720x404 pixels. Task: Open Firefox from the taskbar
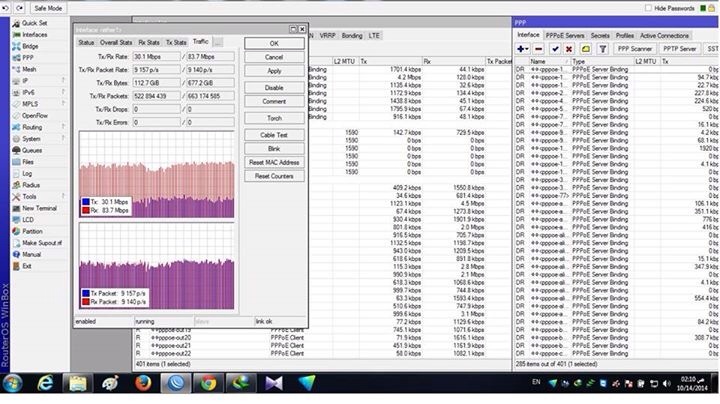point(143,383)
